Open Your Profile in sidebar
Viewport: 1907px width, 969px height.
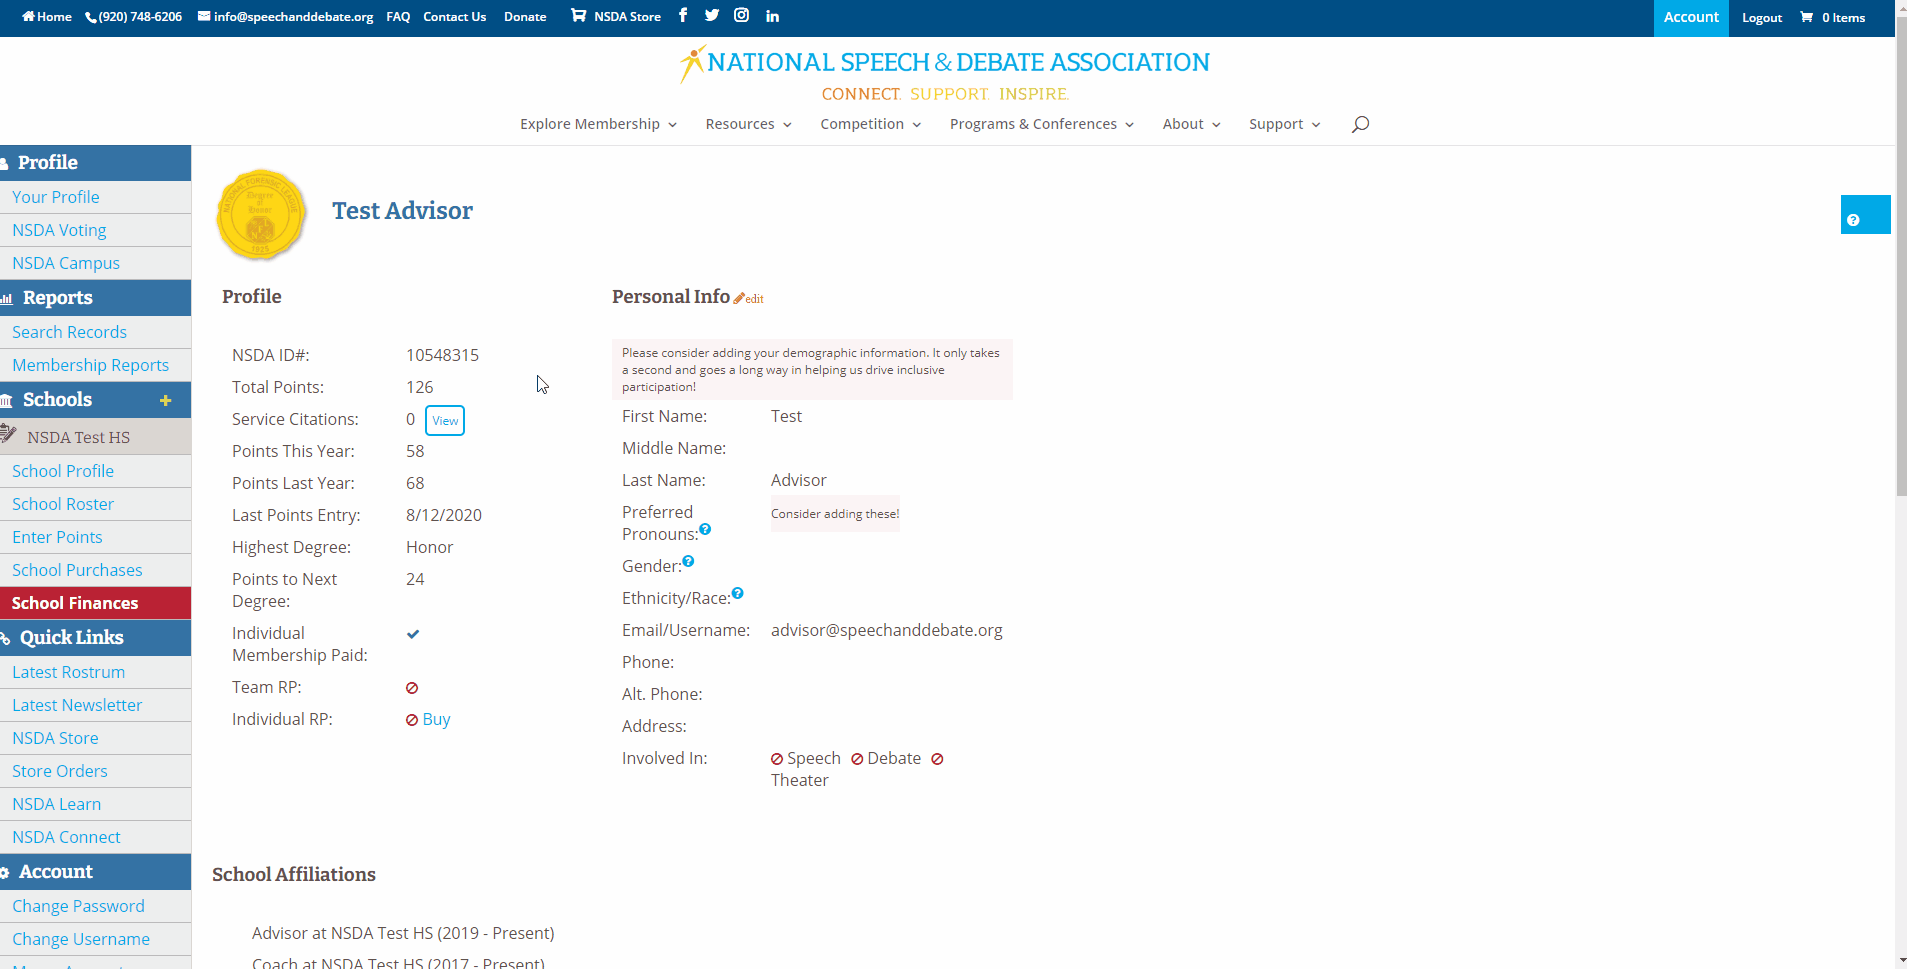pos(95,197)
